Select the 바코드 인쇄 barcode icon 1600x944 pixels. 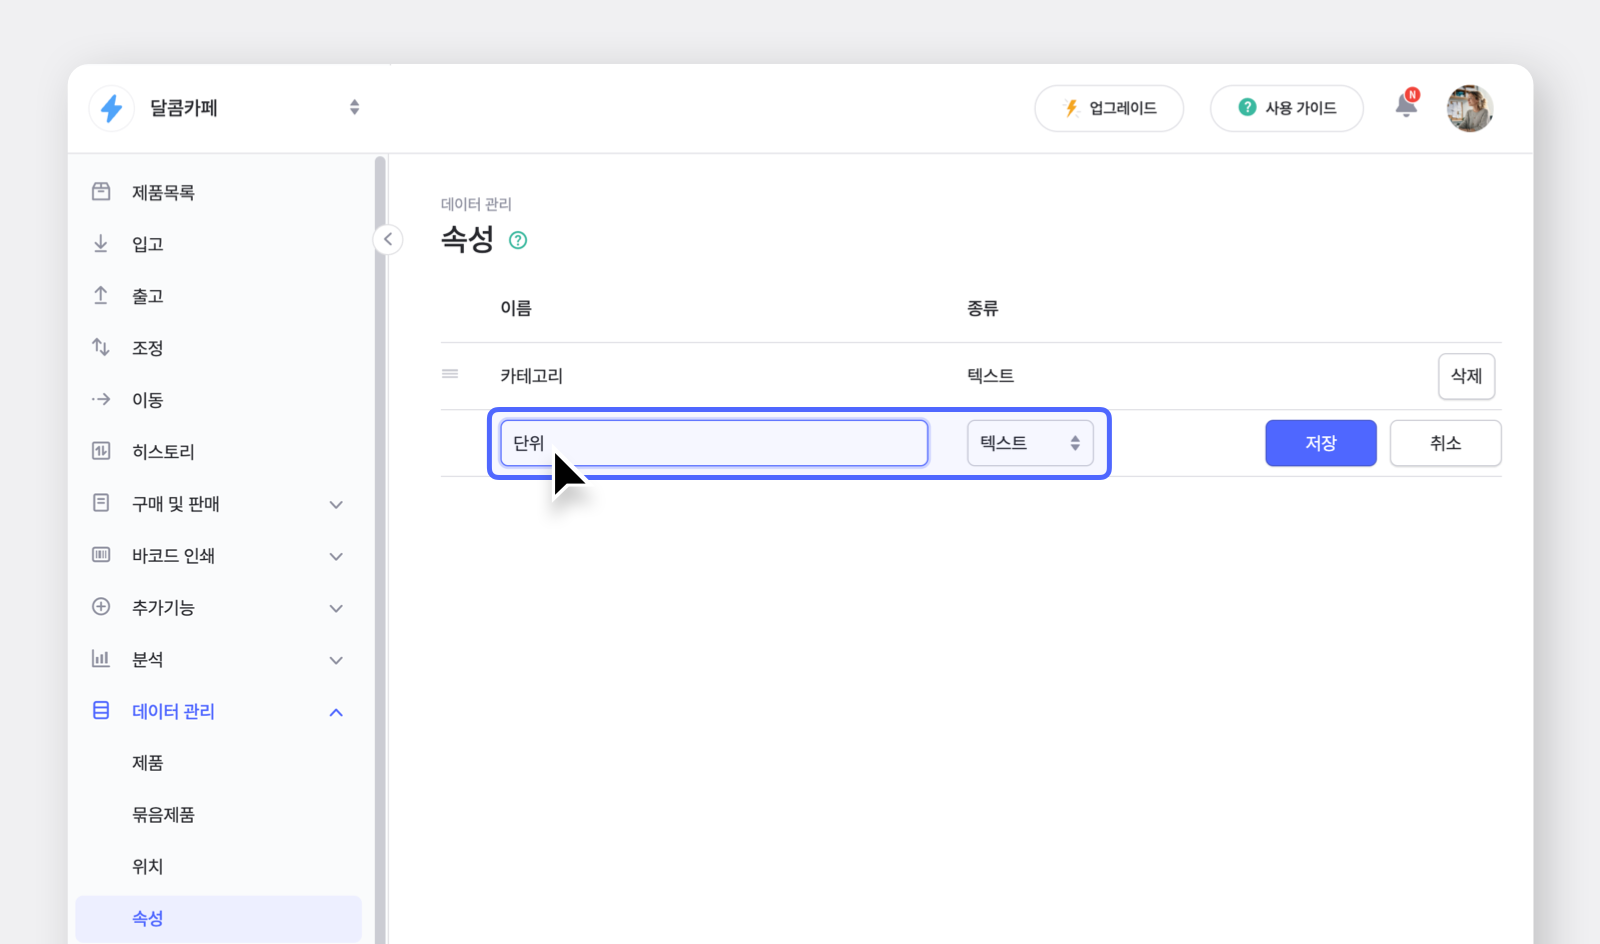pyautogui.click(x=101, y=555)
